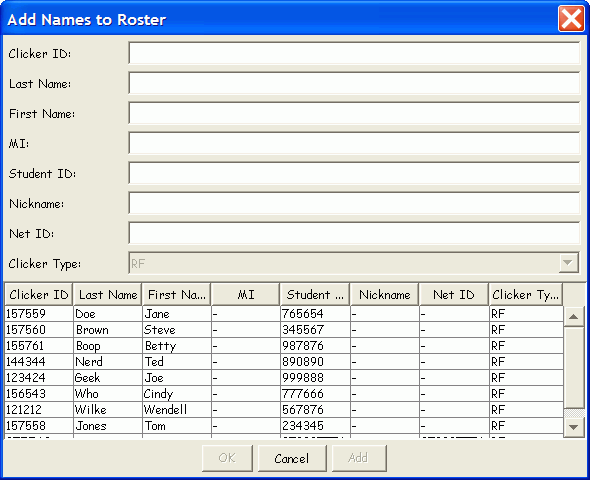
Task: Click the Net ID text field
Action: tap(354, 234)
